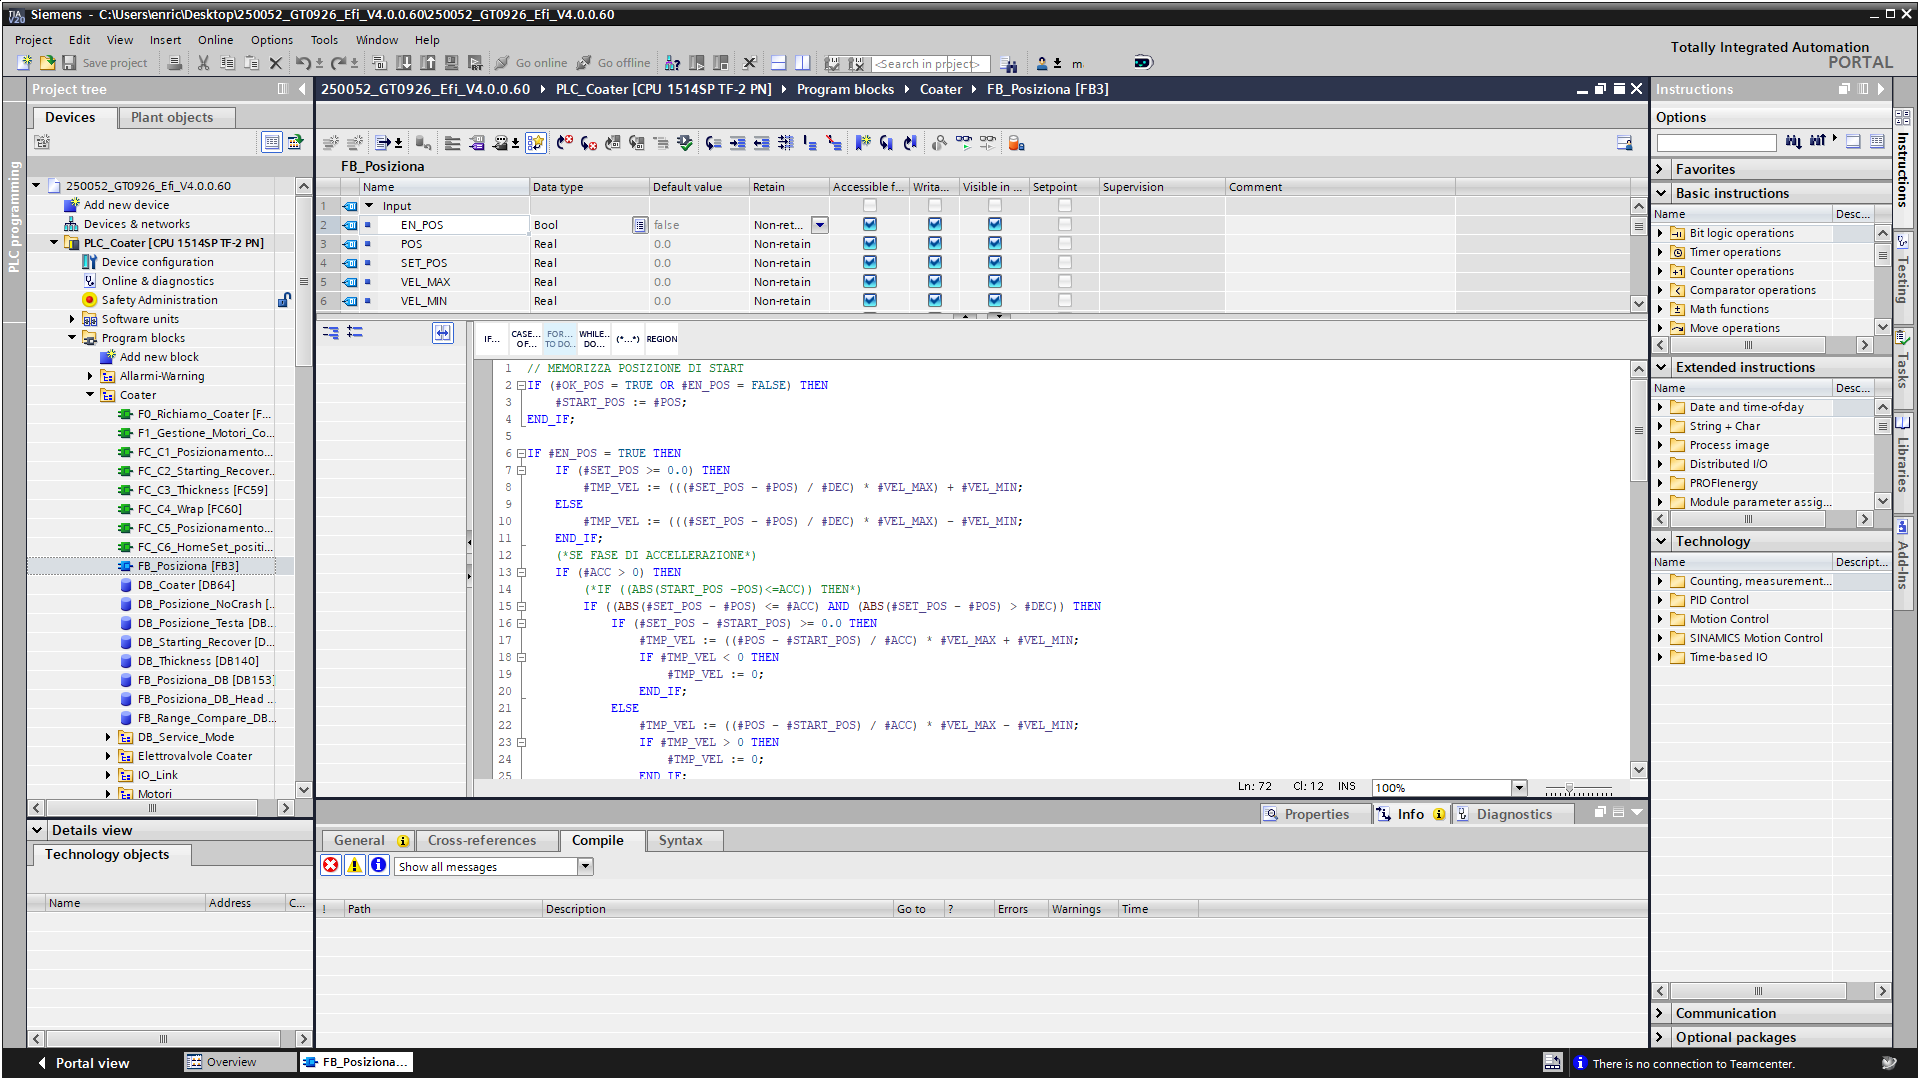Screen dimensions: 1920x1080
Task: Toggle the warnings filter icon in Compile tab
Action: (x=355, y=865)
